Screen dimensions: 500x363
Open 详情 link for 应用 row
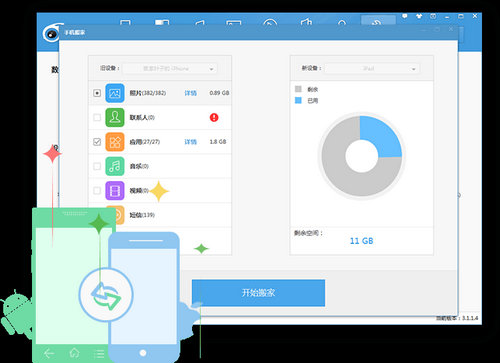(190, 142)
